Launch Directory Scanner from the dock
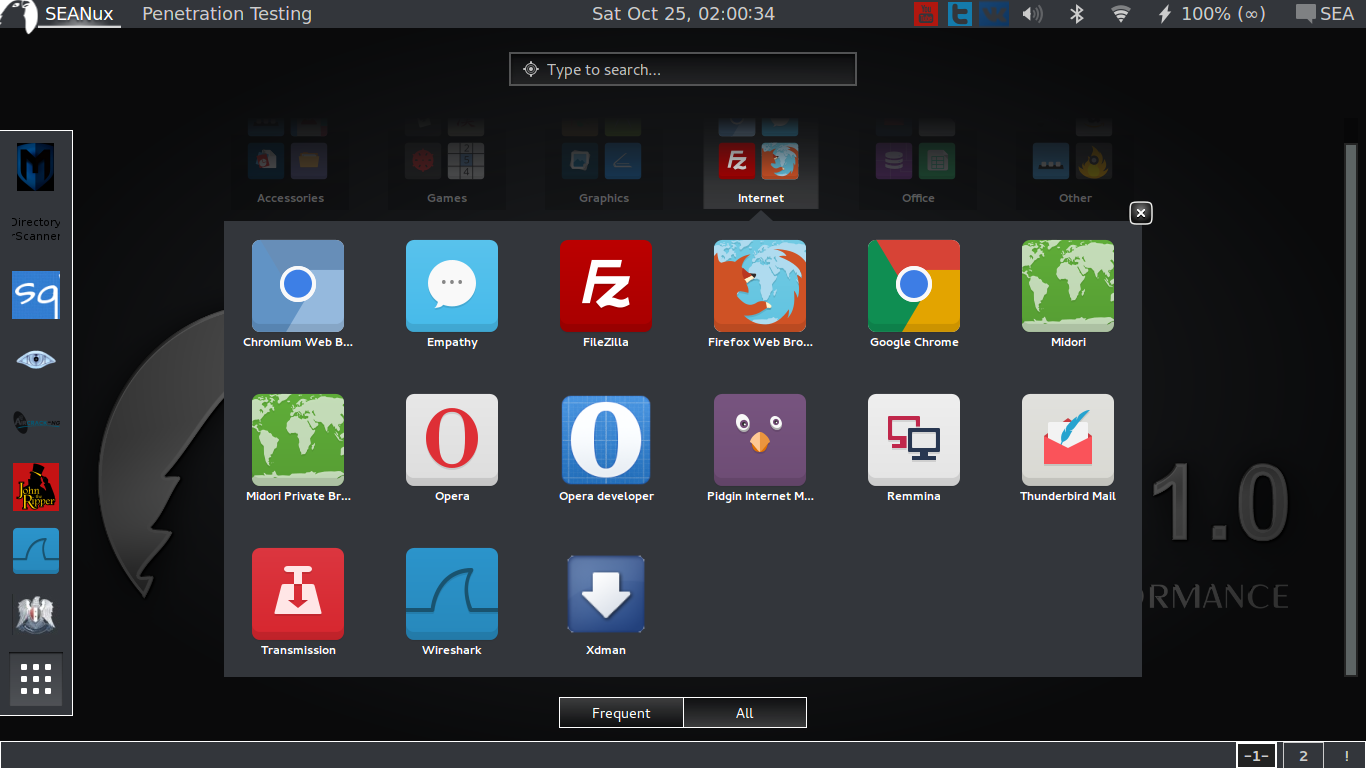Image resolution: width=1366 pixels, height=768 pixels. [36, 230]
